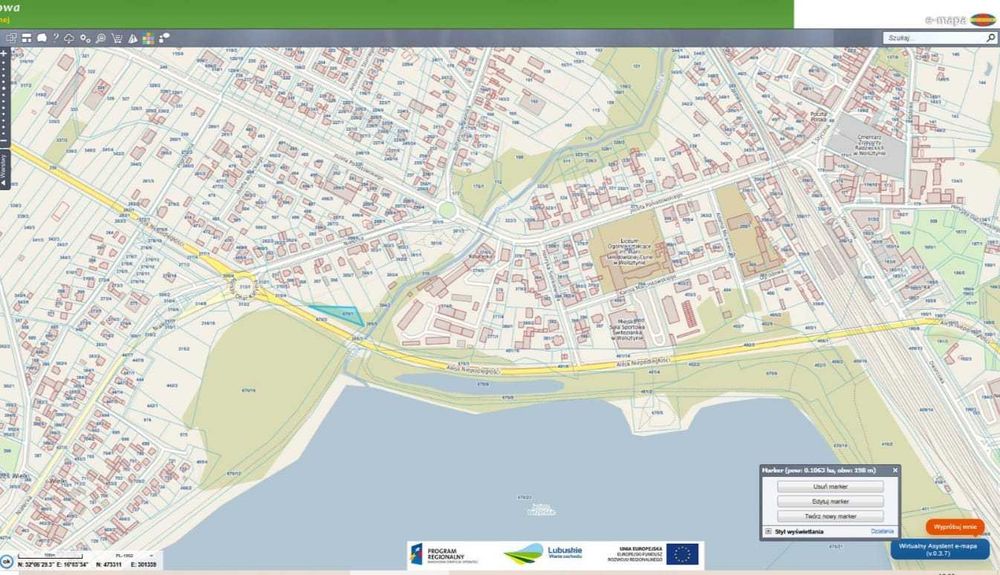Open the colorful squares layer-compositions icon

coord(148,38)
